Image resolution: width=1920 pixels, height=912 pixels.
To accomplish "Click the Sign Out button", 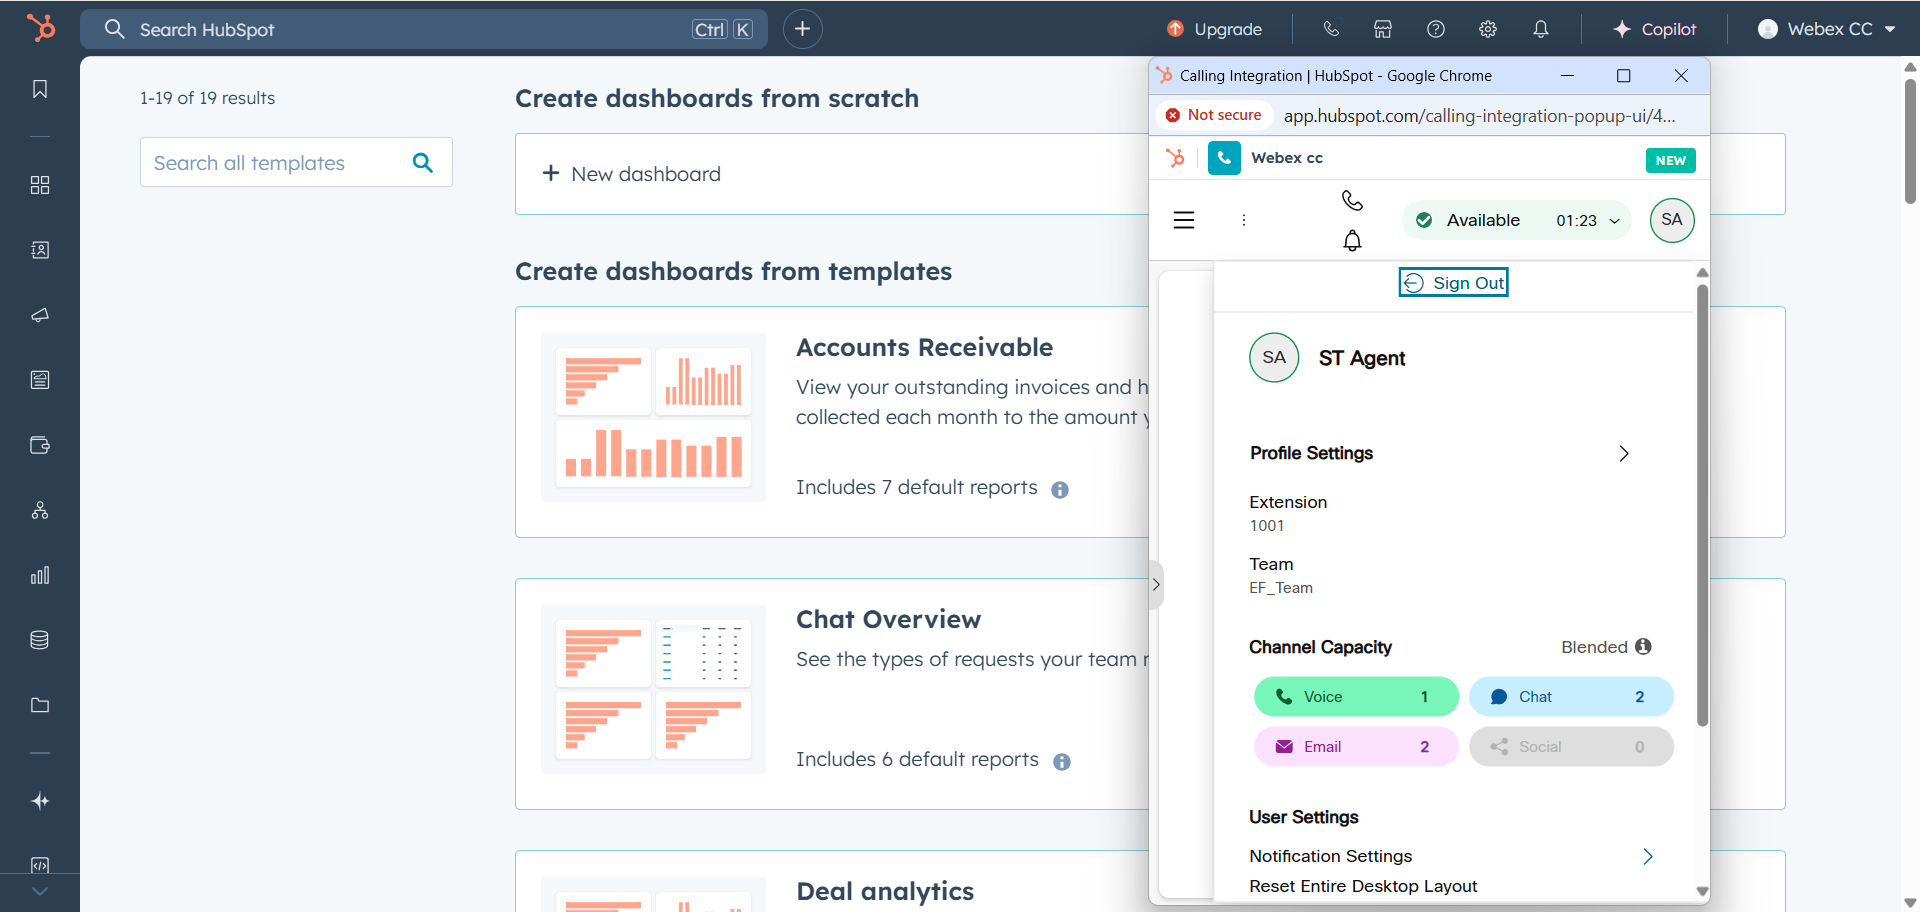I will (x=1453, y=283).
